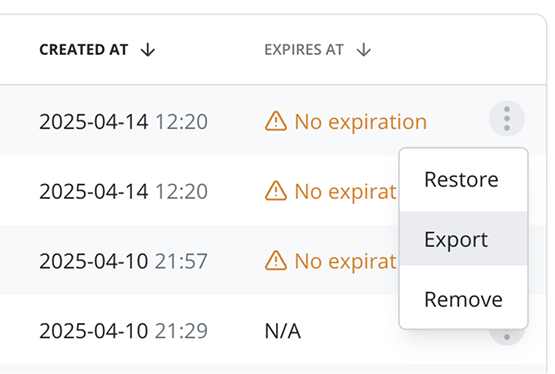This screenshot has width=555, height=374.
Task: Open the kebab menu on the first row
Action: (507, 119)
